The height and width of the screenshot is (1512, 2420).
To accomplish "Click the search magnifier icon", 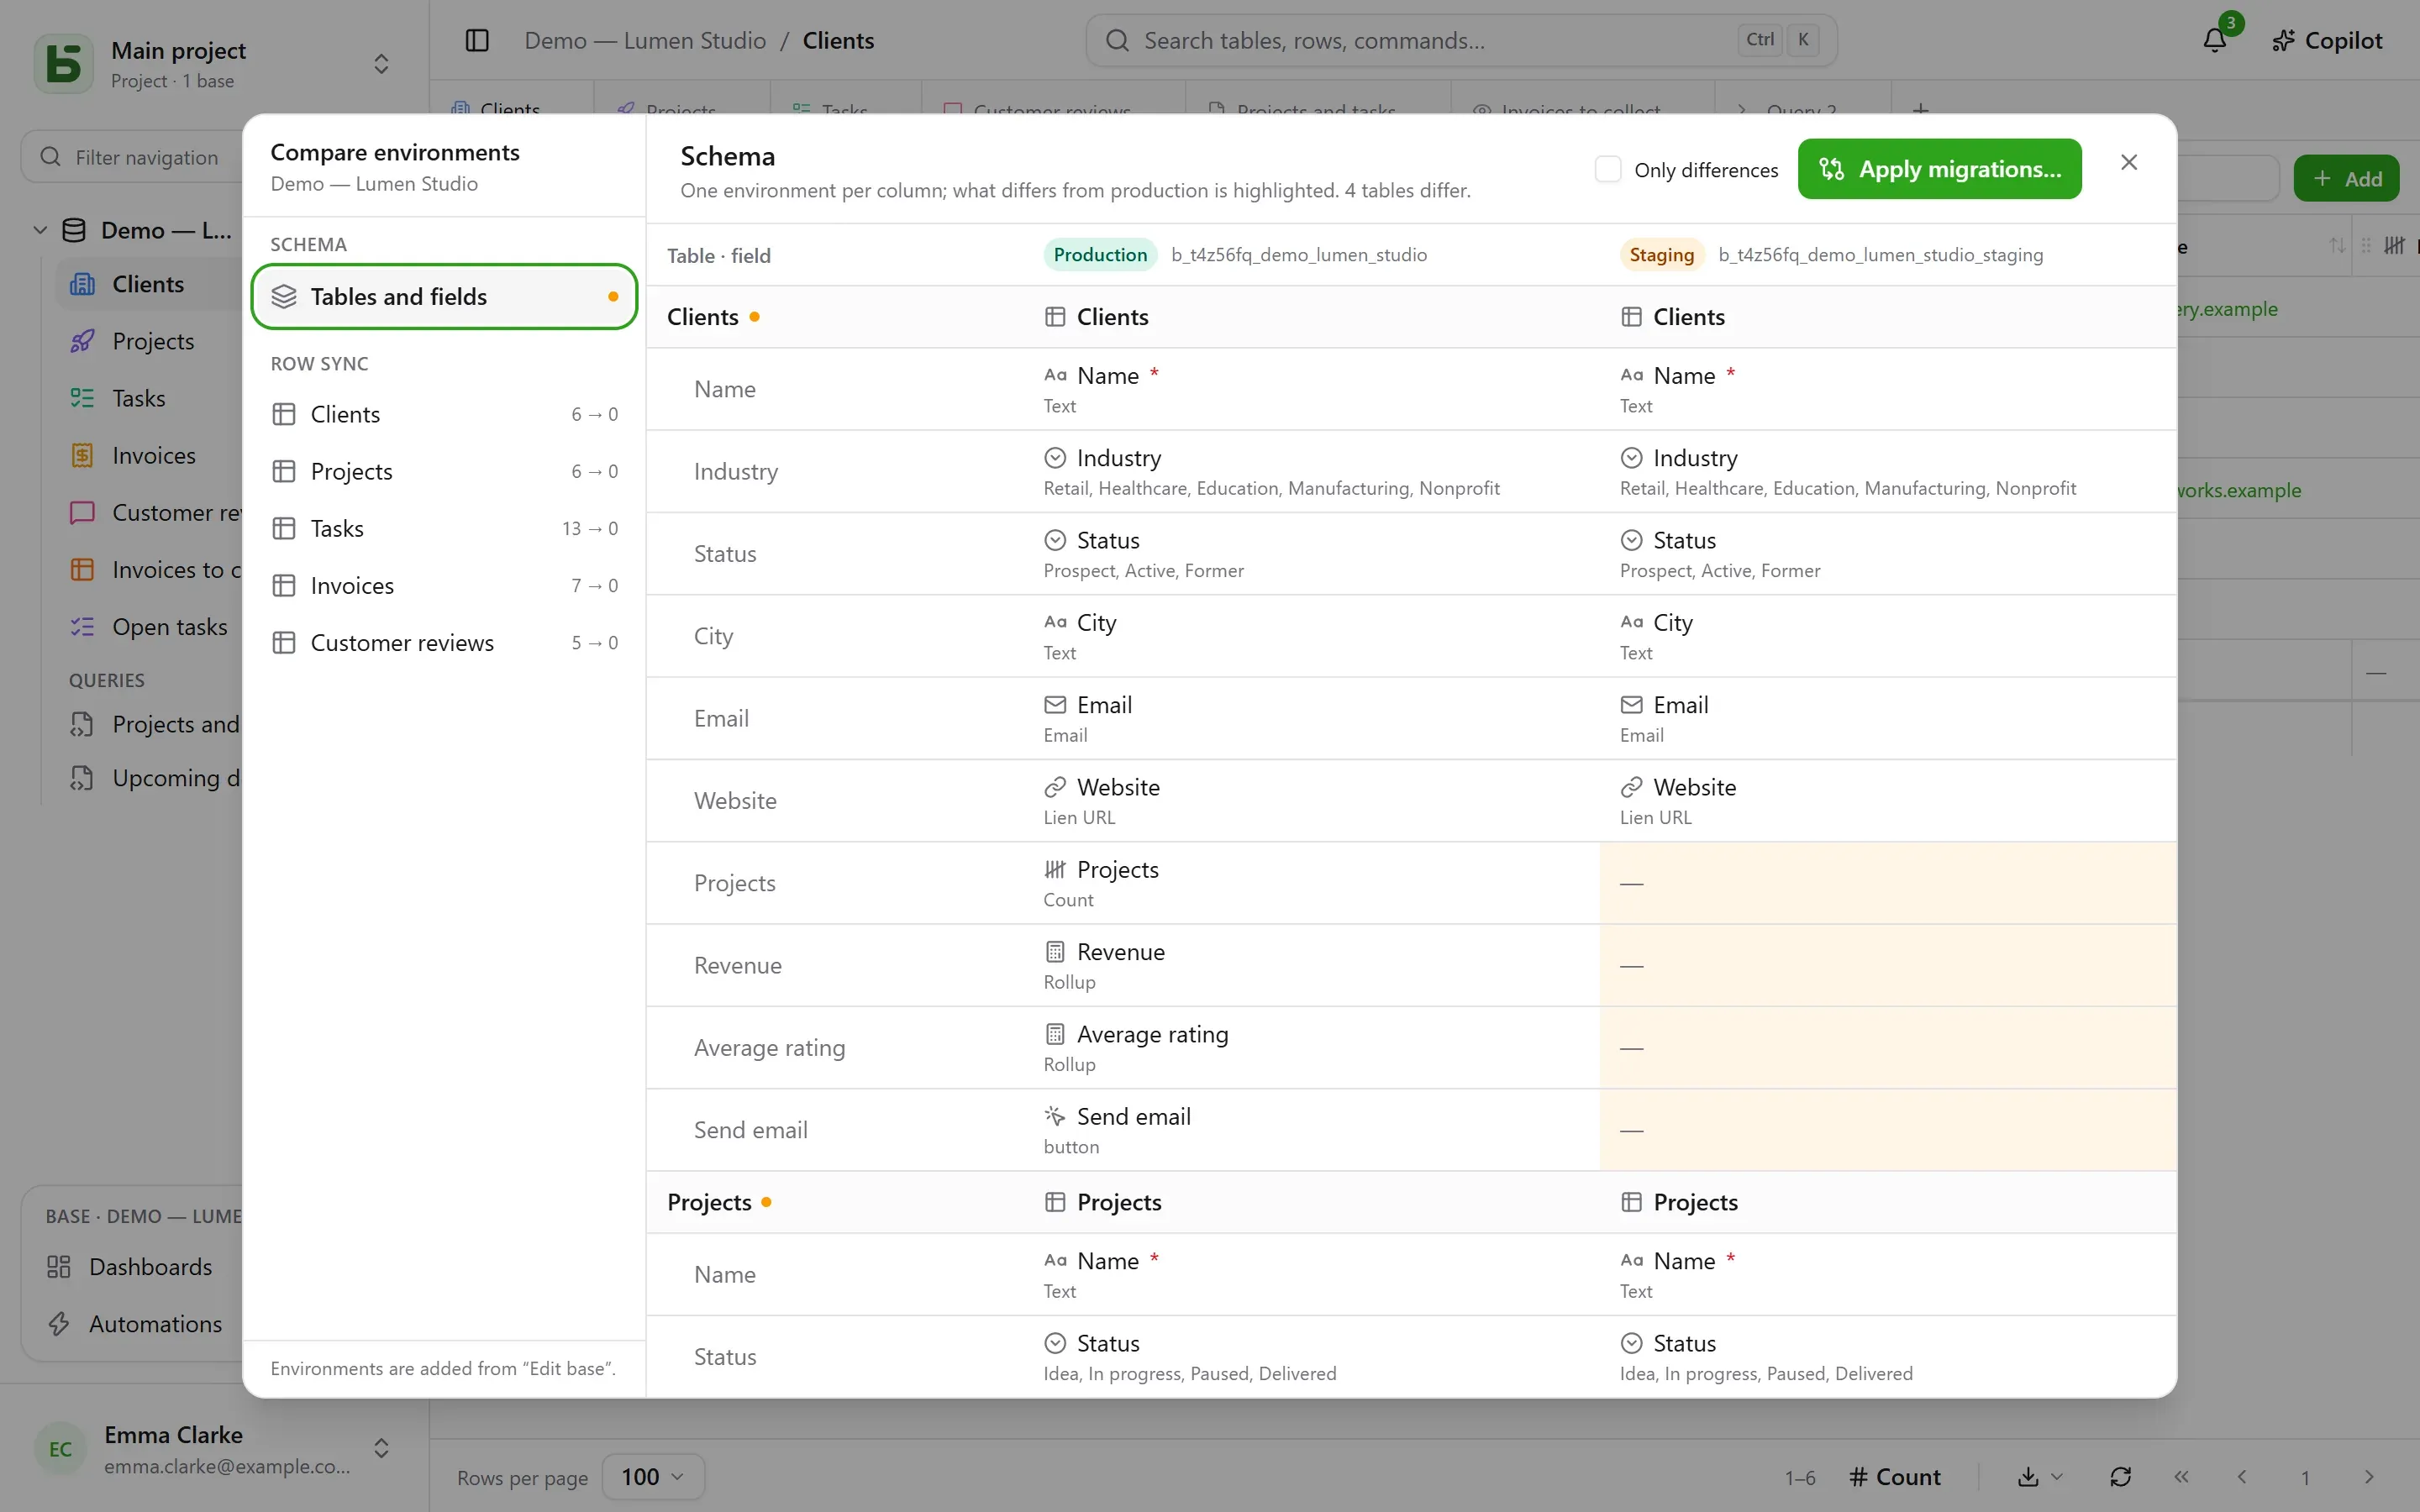I will point(1118,40).
